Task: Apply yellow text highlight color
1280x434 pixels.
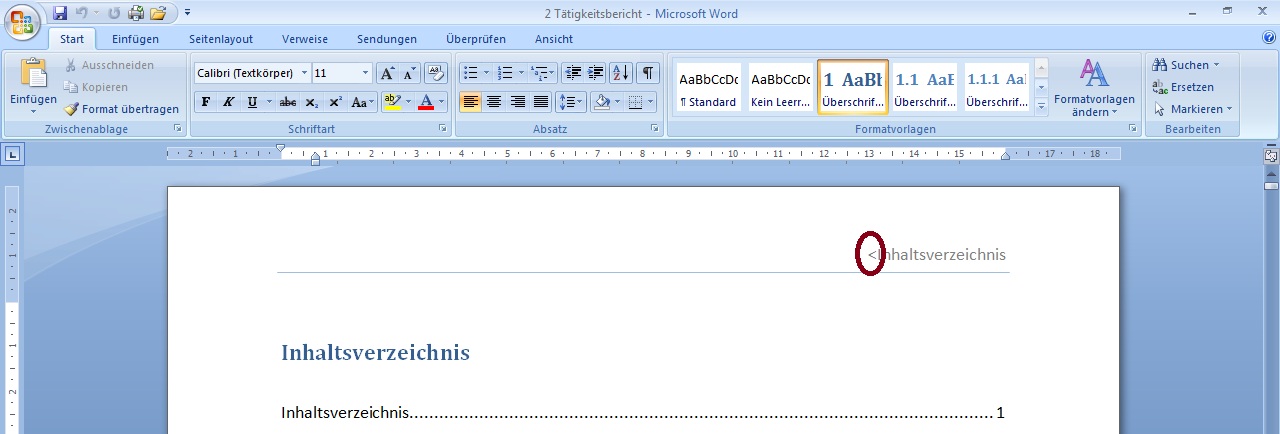Action: pyautogui.click(x=392, y=102)
